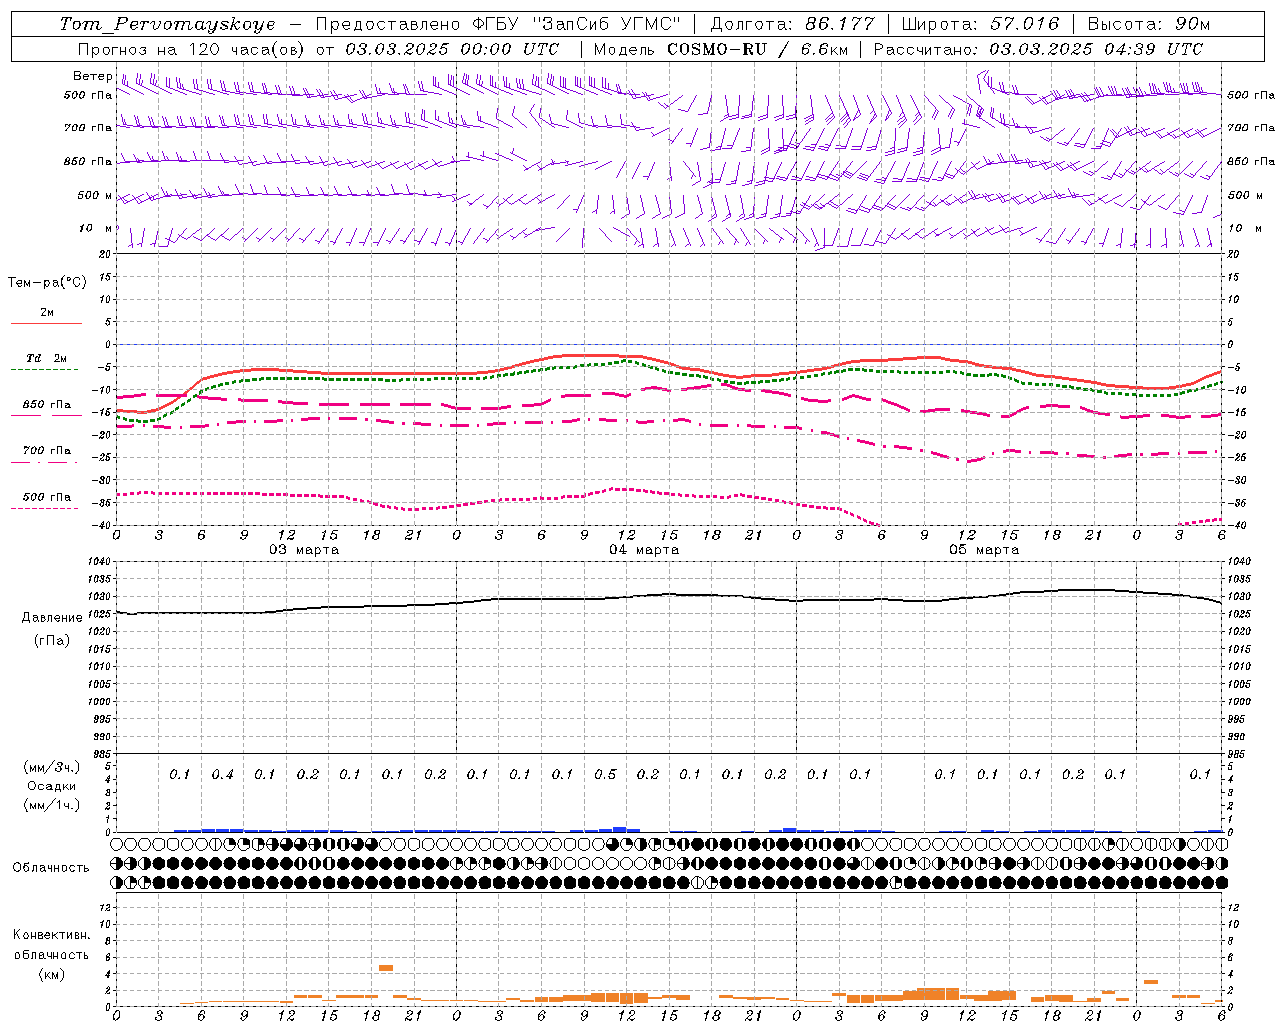This screenshot has width=1280, height=1024.
Task: Click the Ветер wind panel label
Action: pos(92,76)
